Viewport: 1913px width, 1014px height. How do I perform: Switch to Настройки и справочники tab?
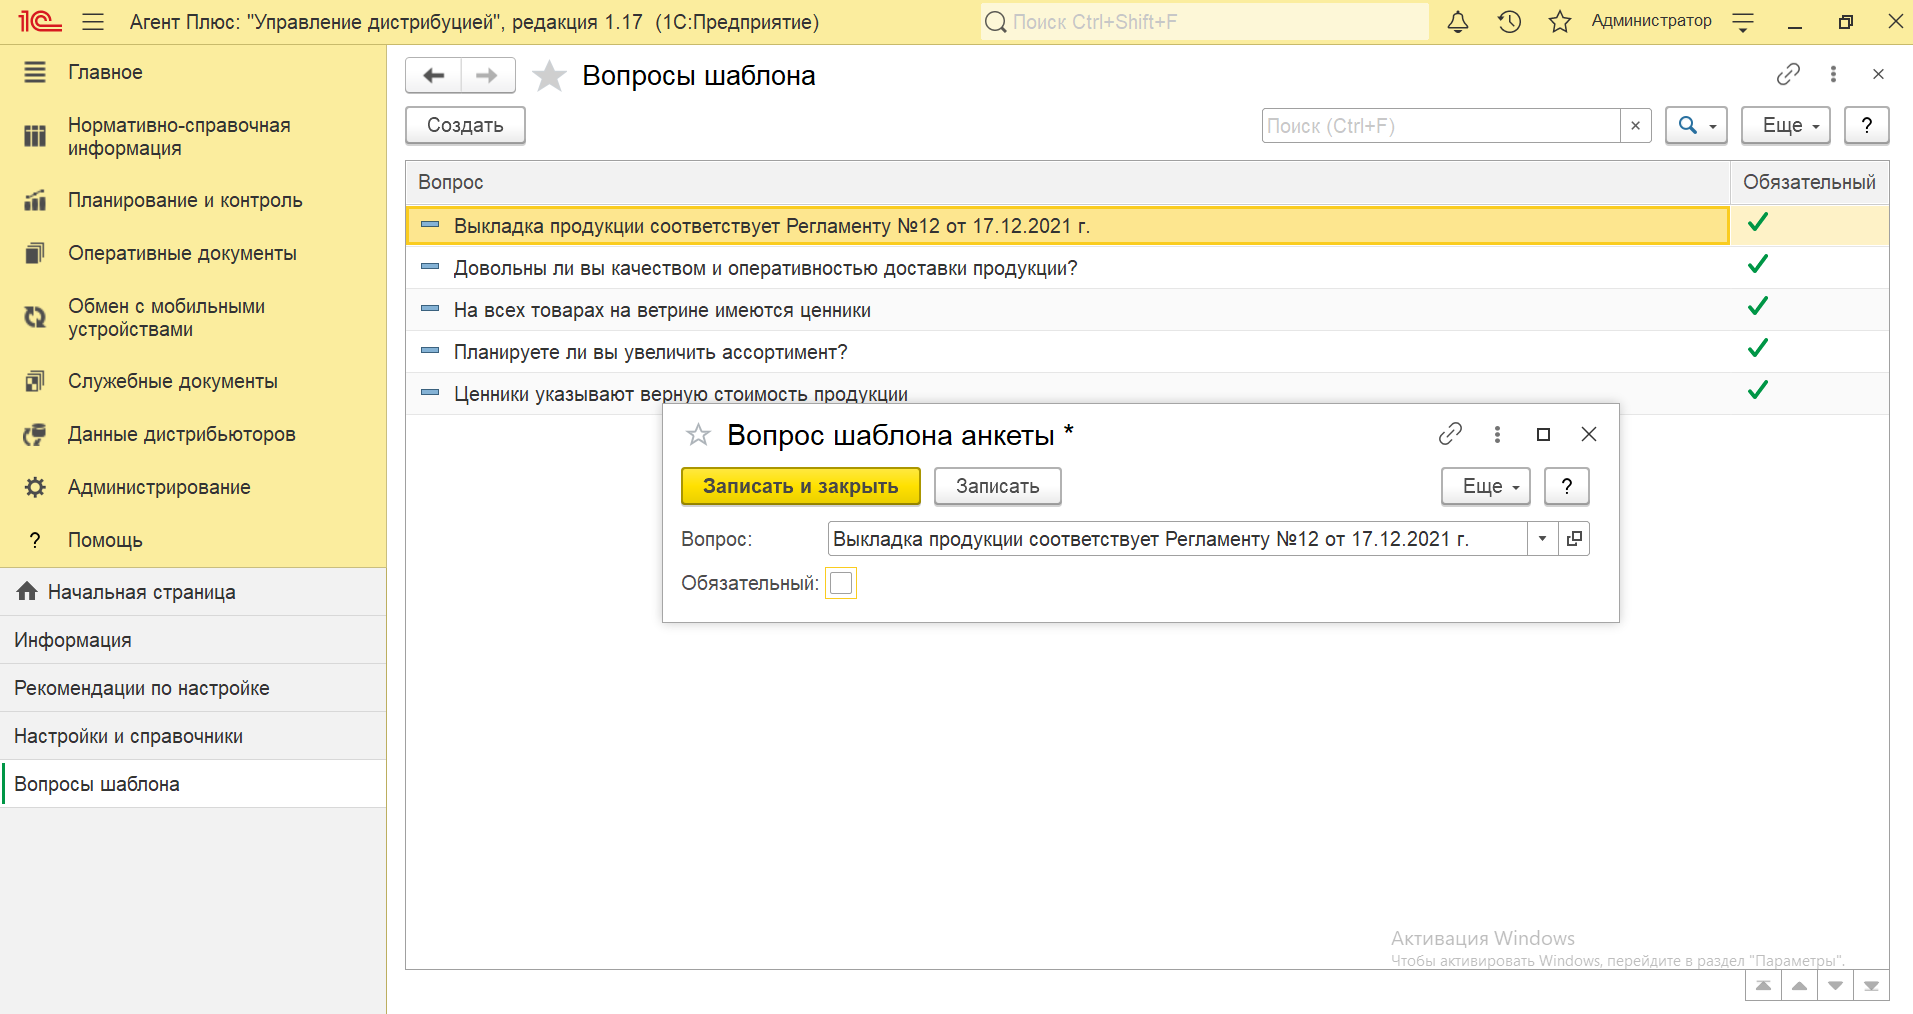(x=129, y=736)
